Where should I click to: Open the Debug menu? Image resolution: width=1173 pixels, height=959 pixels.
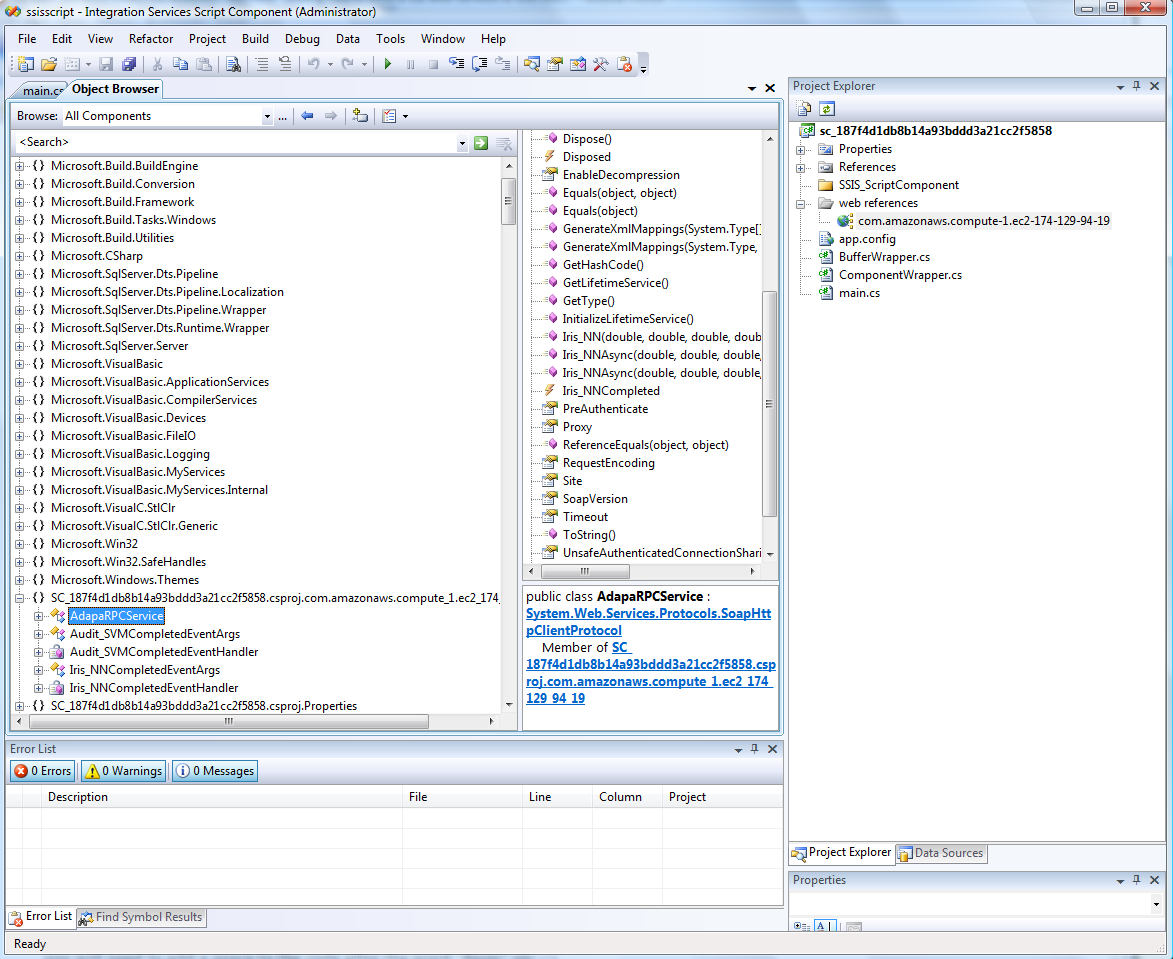302,39
